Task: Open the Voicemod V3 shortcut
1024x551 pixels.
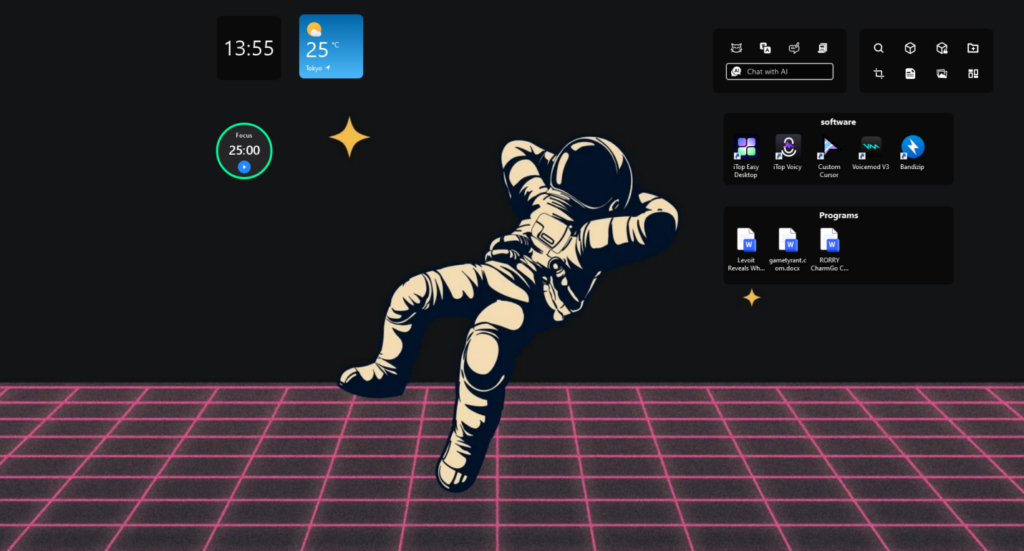Action: [x=871, y=153]
